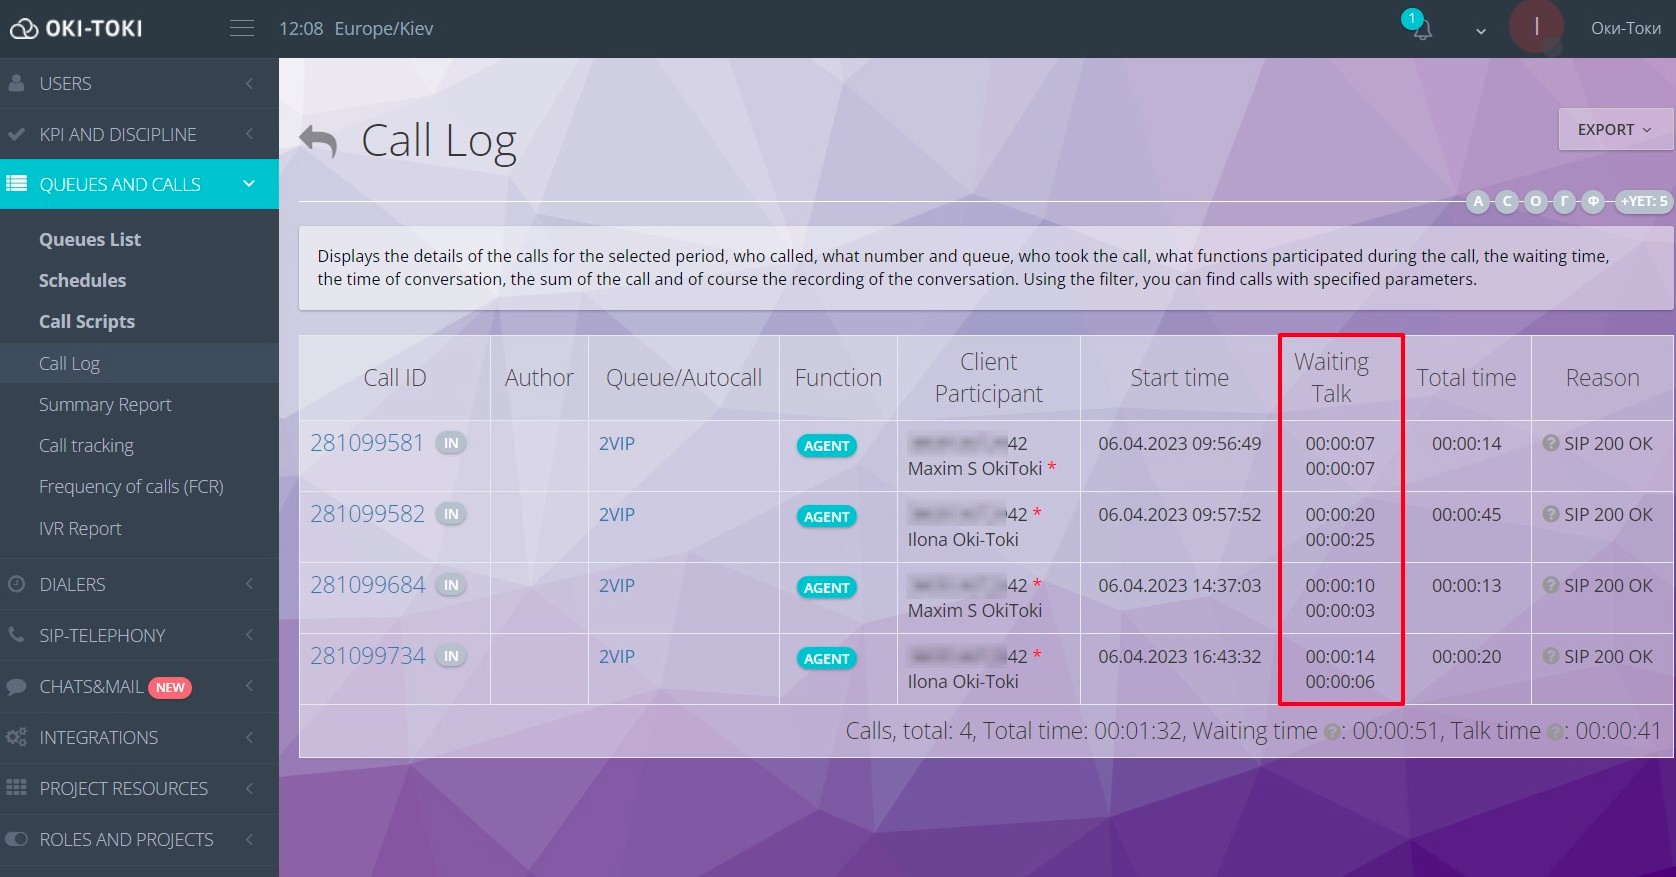Click the DIALERS clock icon
Viewport: 1676px width, 877px height.
click(x=16, y=584)
